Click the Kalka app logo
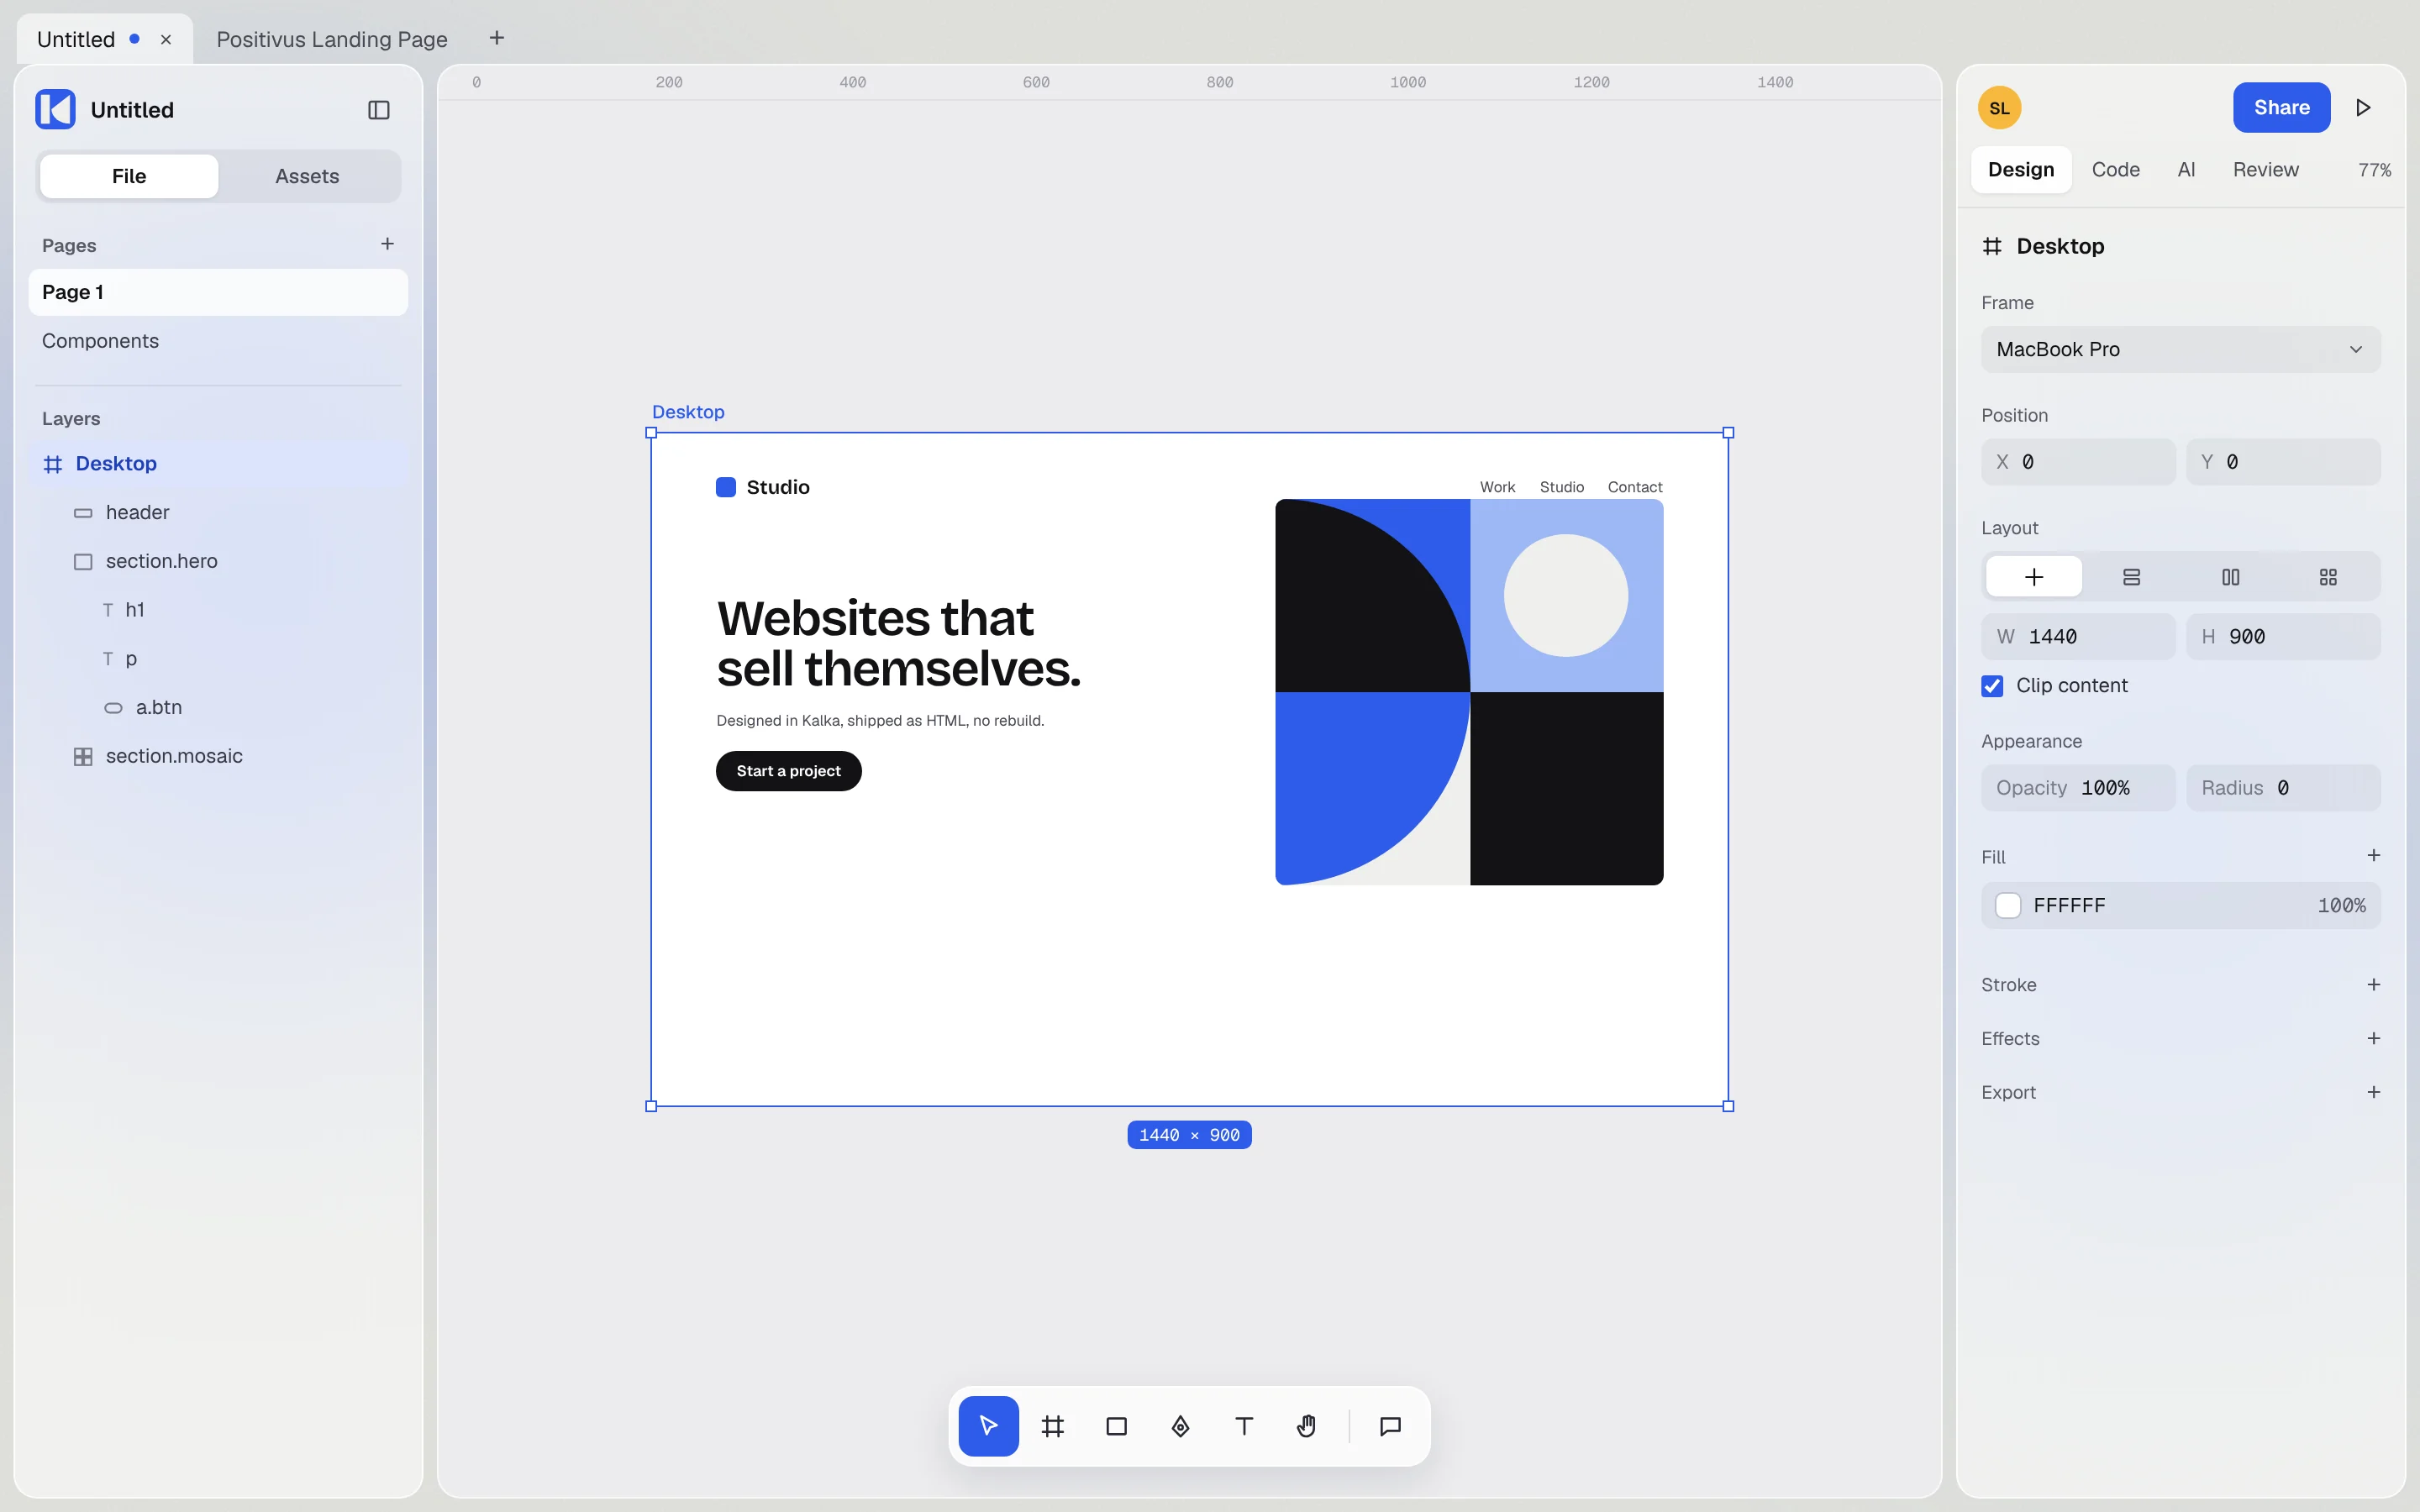 (x=55, y=109)
